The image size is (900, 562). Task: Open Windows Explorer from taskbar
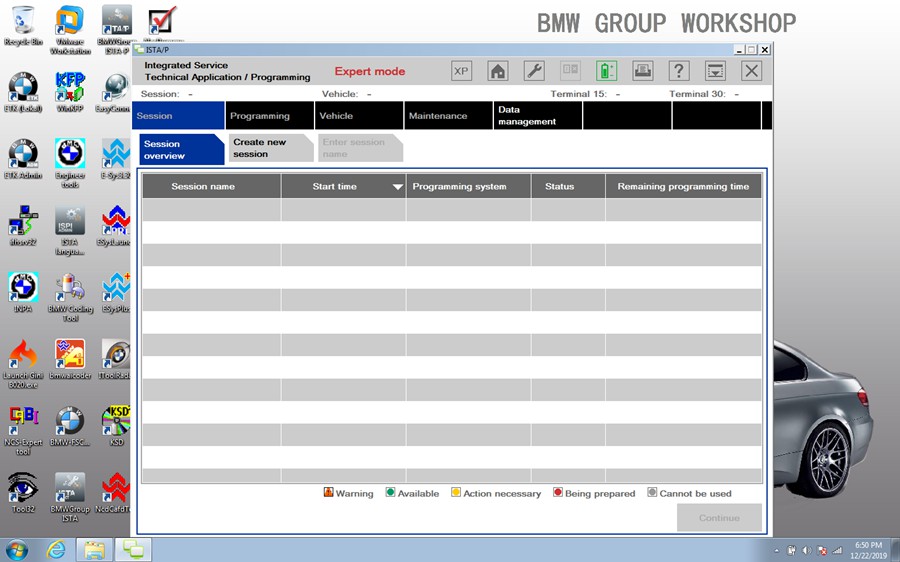(94, 550)
